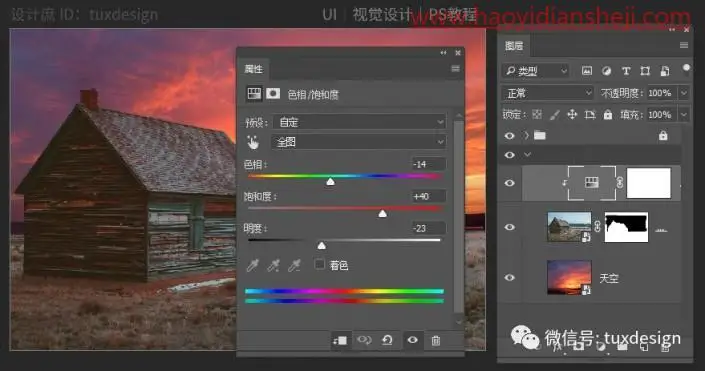Expand the collapsed folder group chevron
The image size is (705, 371).
tap(526, 135)
